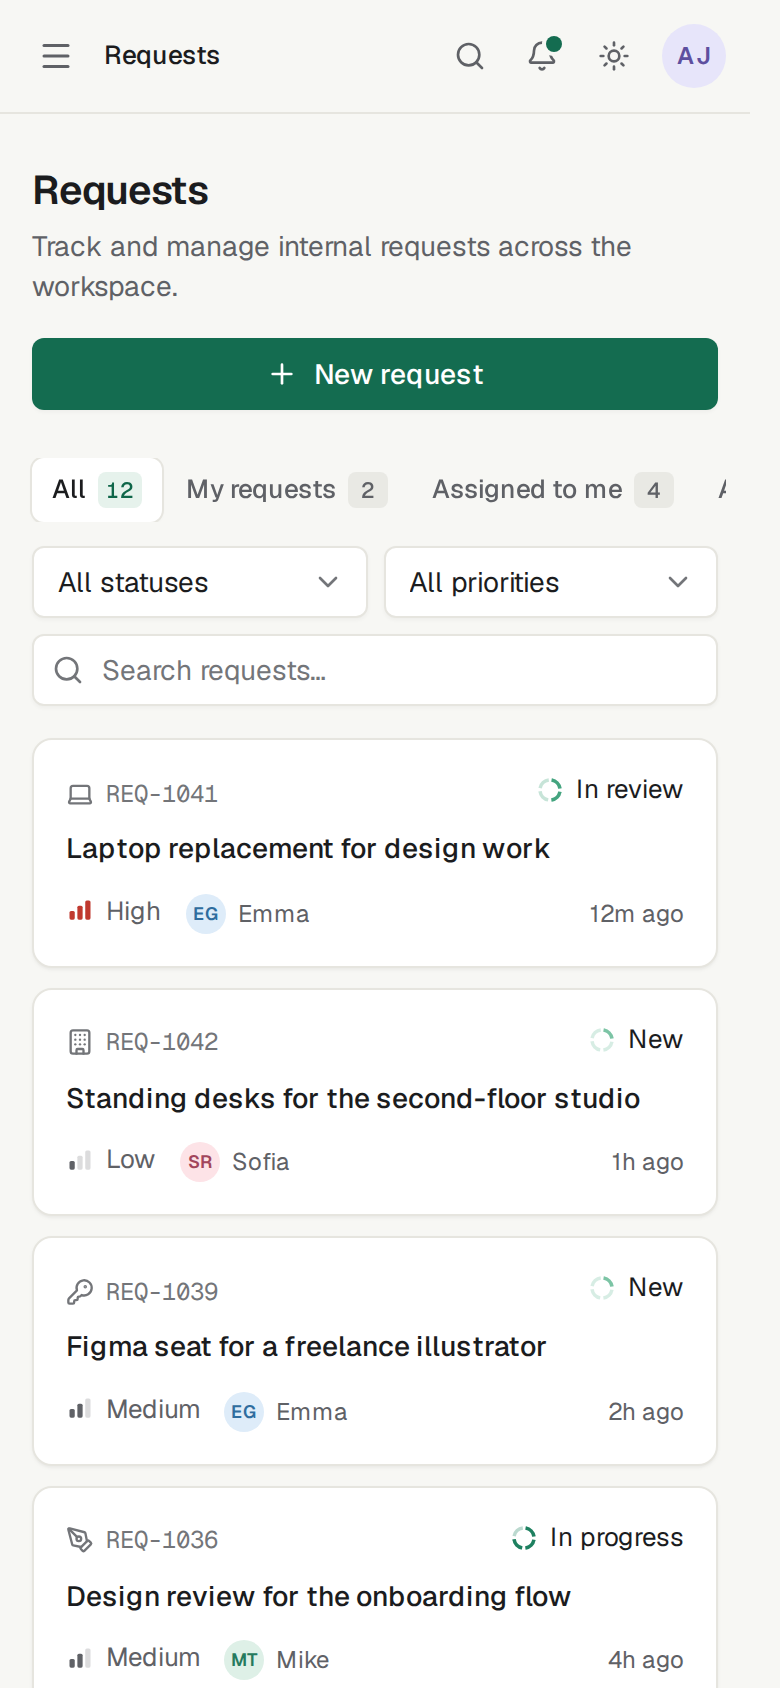Open Standing desks for the second-floor studio
780x1688 pixels.
click(x=353, y=1099)
